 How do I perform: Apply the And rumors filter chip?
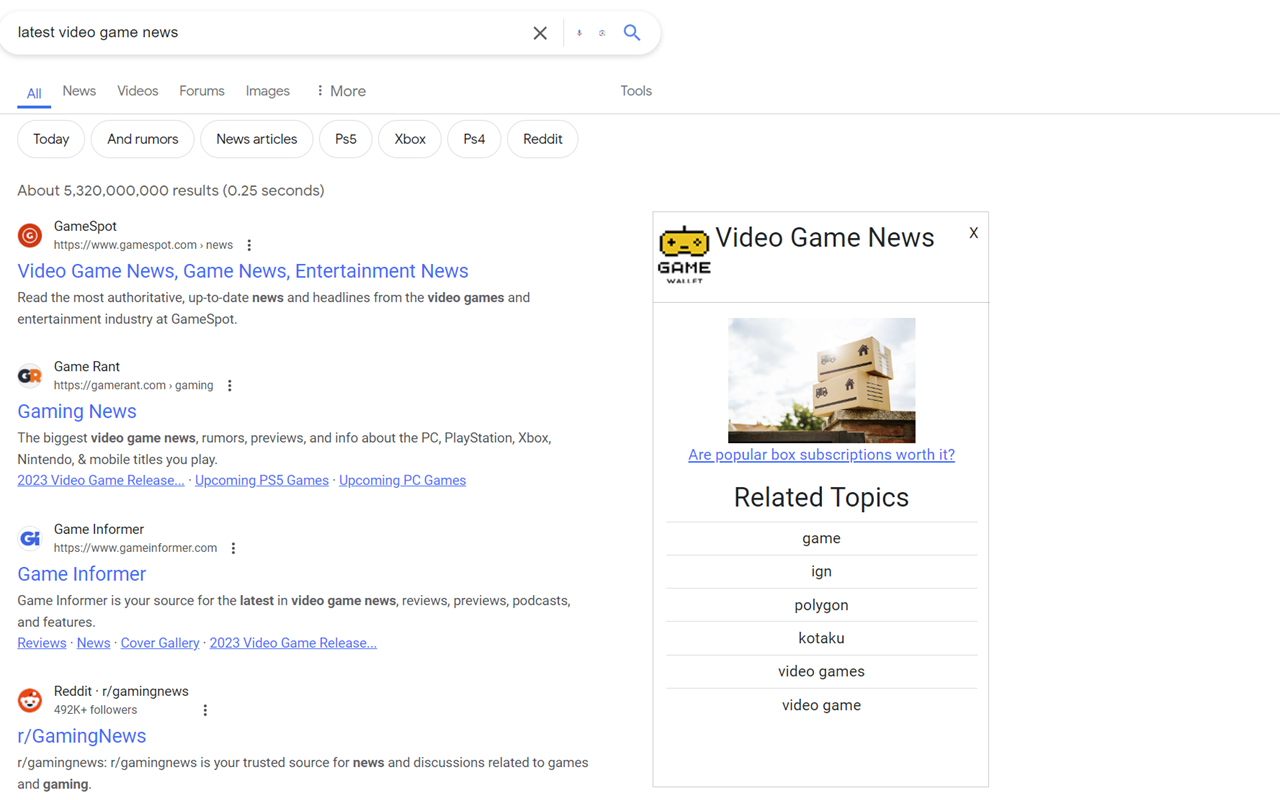coord(143,139)
